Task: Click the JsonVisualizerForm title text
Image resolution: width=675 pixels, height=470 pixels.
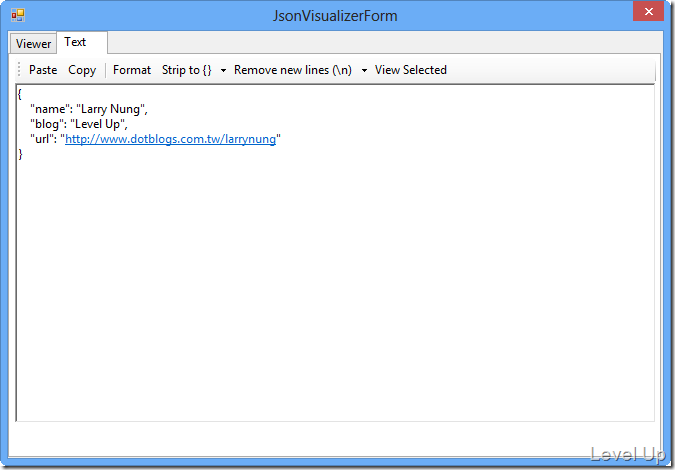Action: pos(335,15)
